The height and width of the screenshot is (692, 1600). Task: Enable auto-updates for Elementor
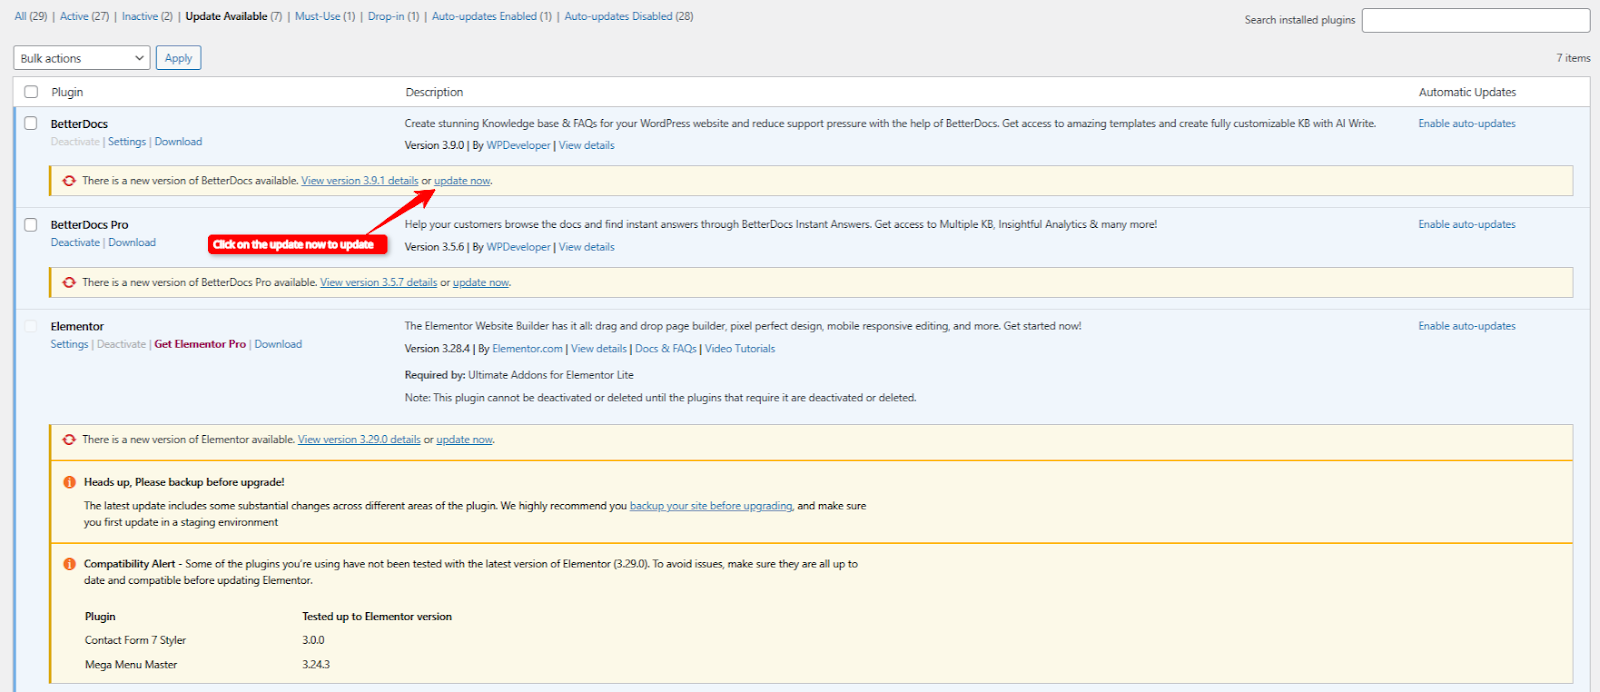(x=1467, y=326)
